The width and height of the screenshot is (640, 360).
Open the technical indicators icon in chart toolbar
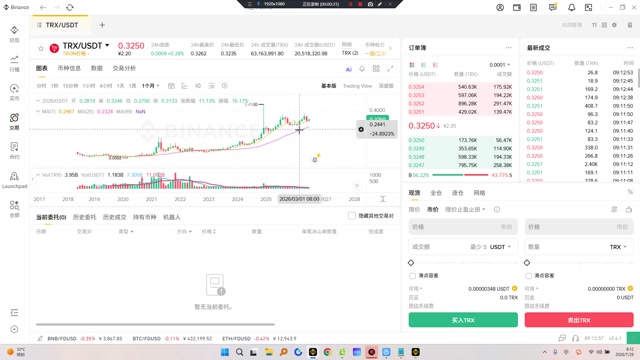[x=184, y=86]
